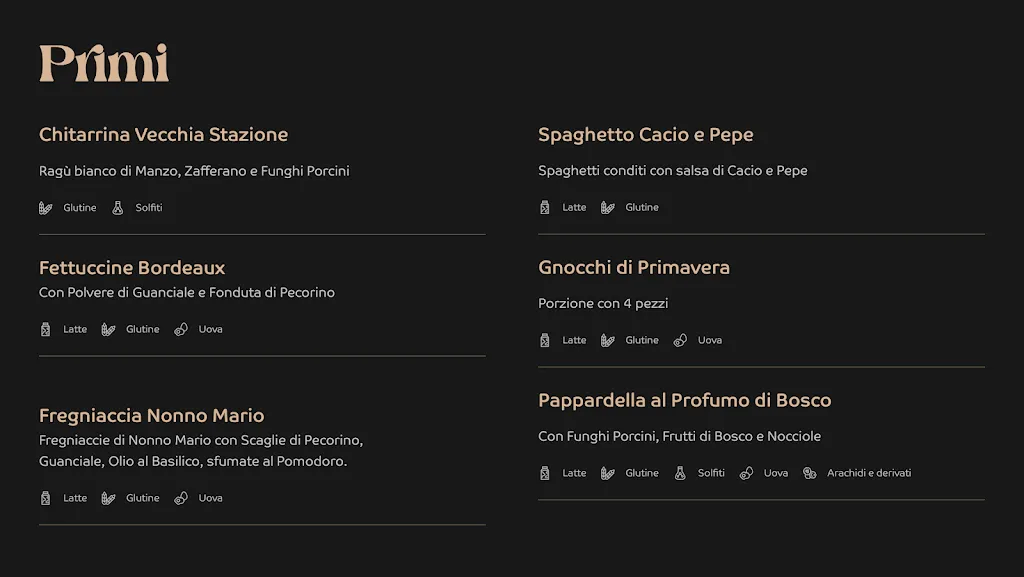Image resolution: width=1024 pixels, height=577 pixels.
Task: Click the Uova icon under Gnocchi di Primavera
Action: point(680,340)
